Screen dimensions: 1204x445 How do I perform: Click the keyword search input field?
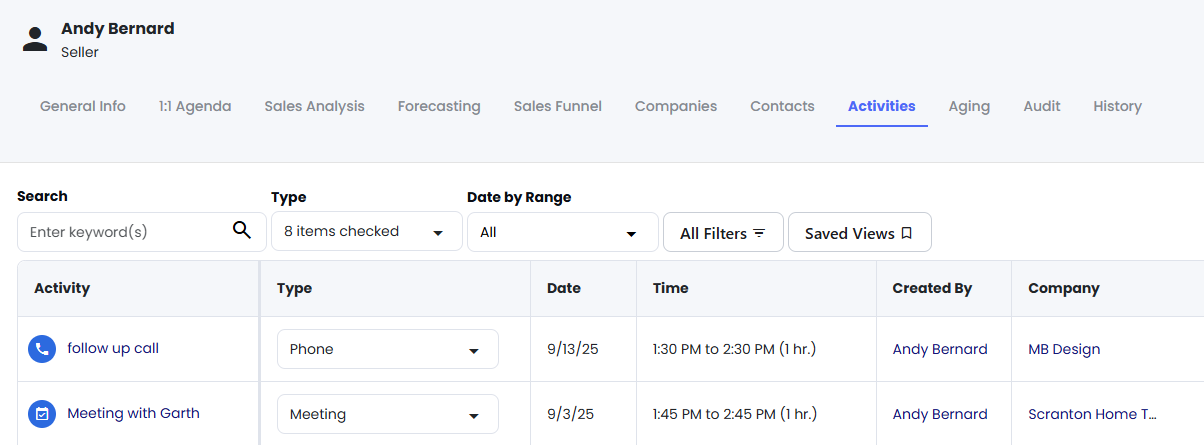pyautogui.click(x=125, y=232)
